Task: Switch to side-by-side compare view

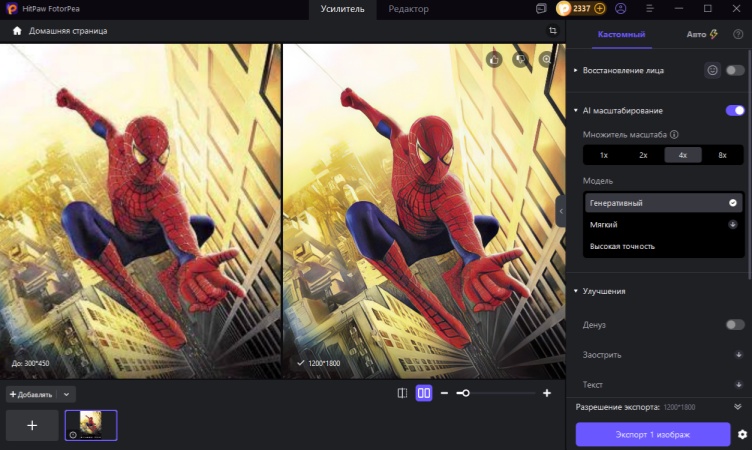Action: [424, 393]
